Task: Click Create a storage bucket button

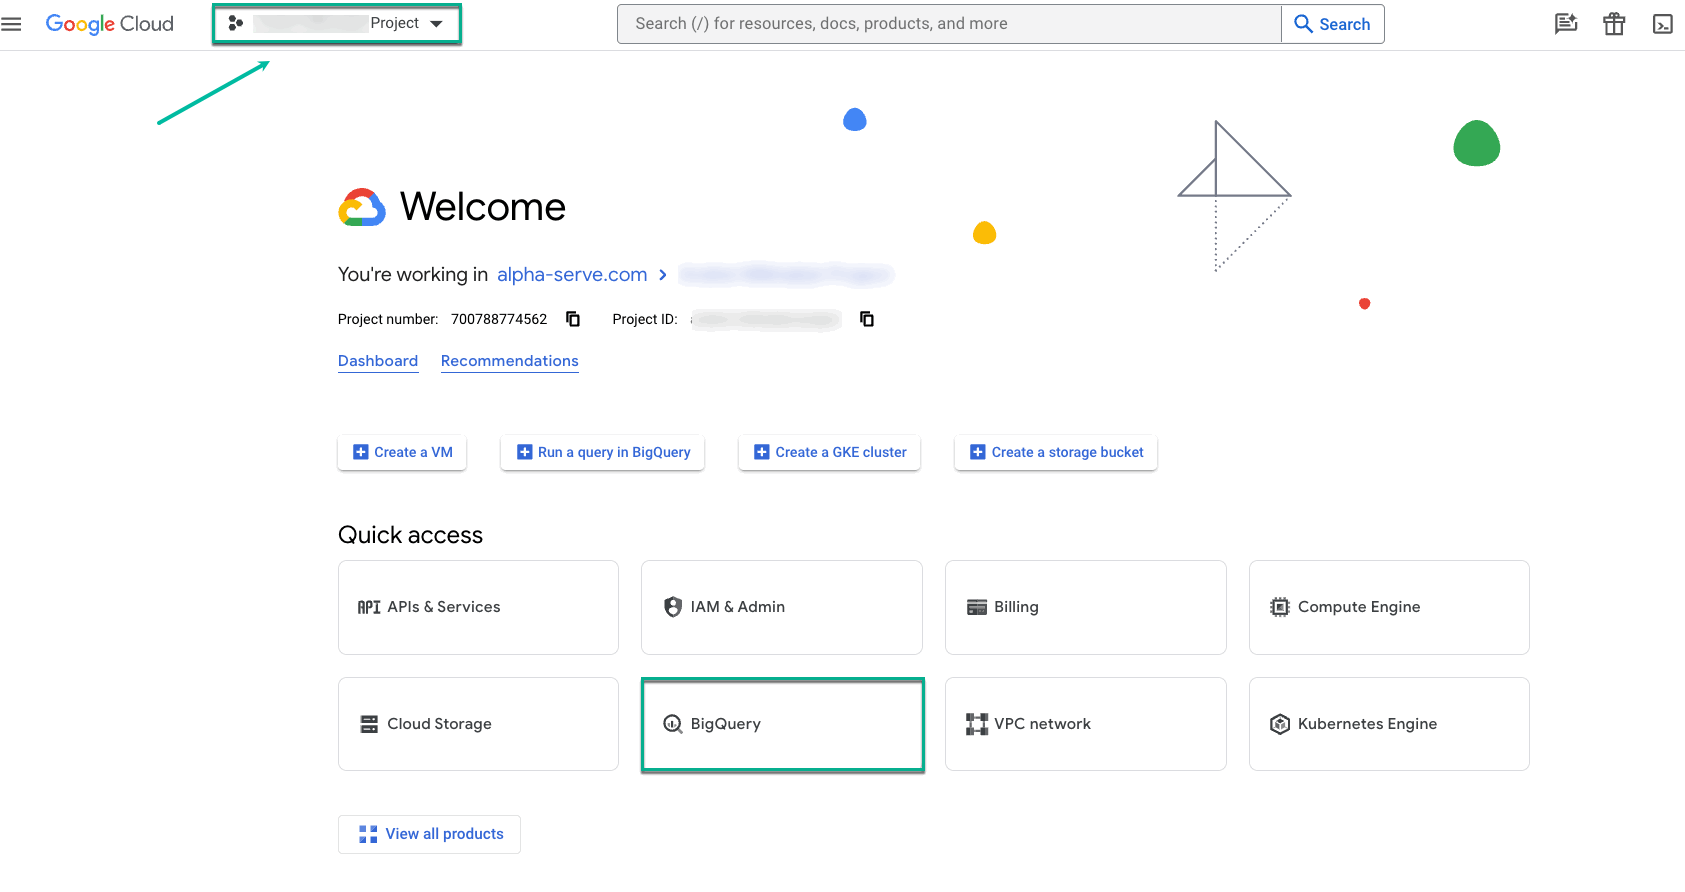Action: point(1056,452)
